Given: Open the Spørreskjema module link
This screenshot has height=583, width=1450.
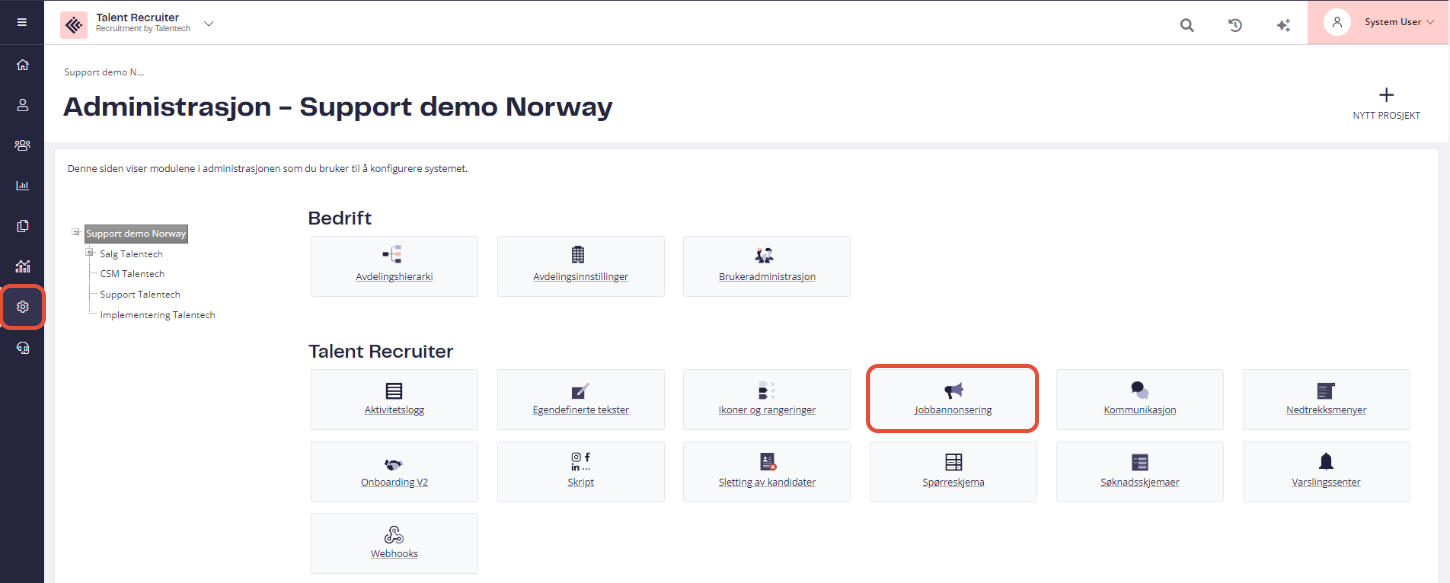Looking at the screenshot, I should [x=953, y=482].
